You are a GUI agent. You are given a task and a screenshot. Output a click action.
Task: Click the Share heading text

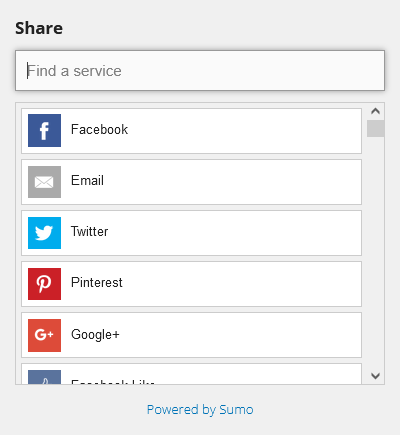[x=39, y=28]
